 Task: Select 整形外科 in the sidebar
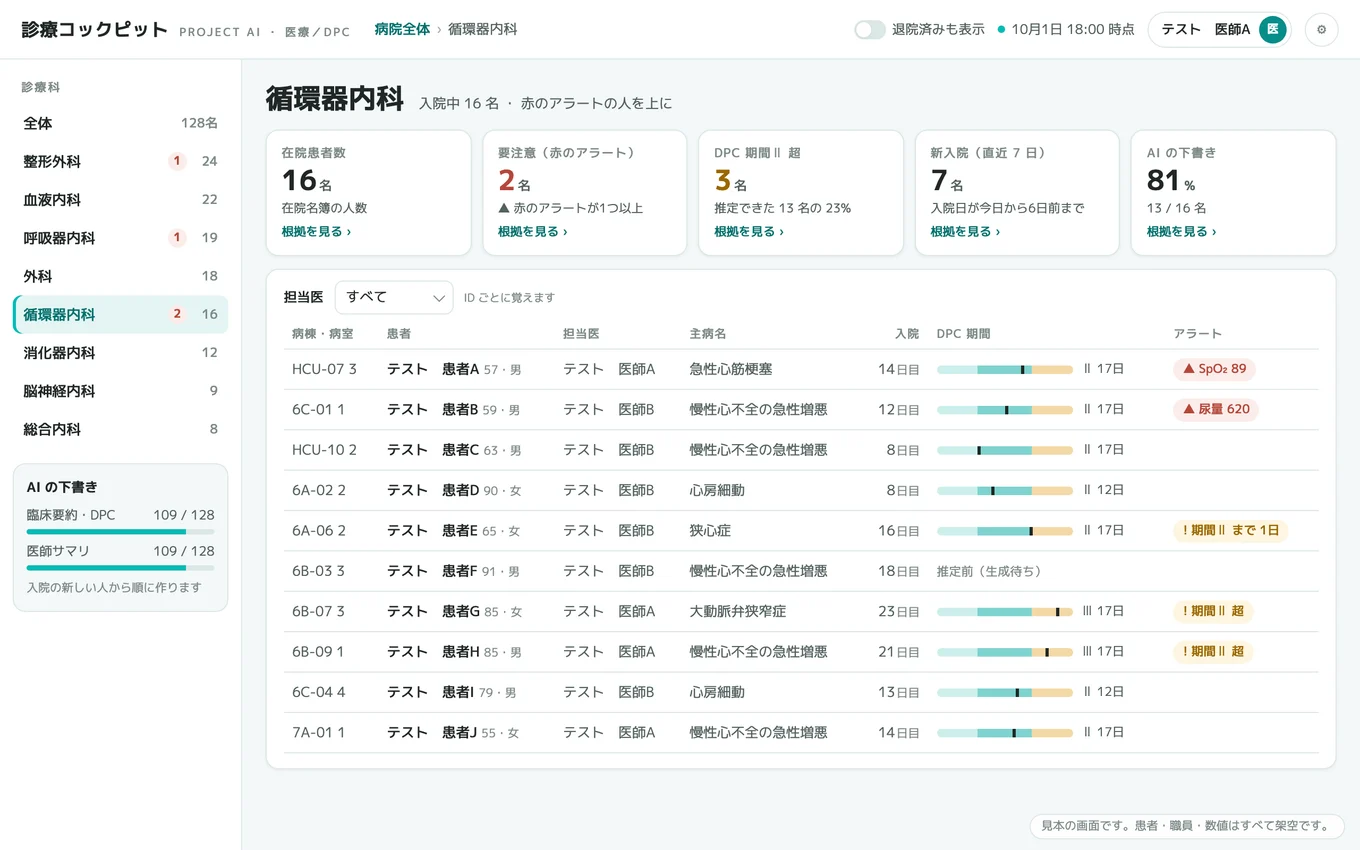(x=120, y=161)
